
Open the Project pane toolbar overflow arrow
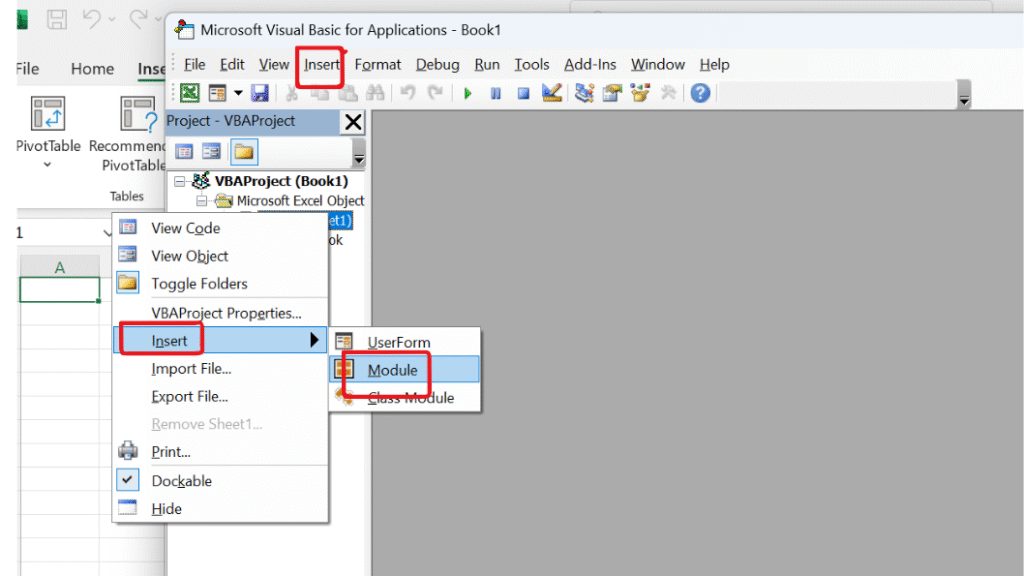click(x=359, y=152)
